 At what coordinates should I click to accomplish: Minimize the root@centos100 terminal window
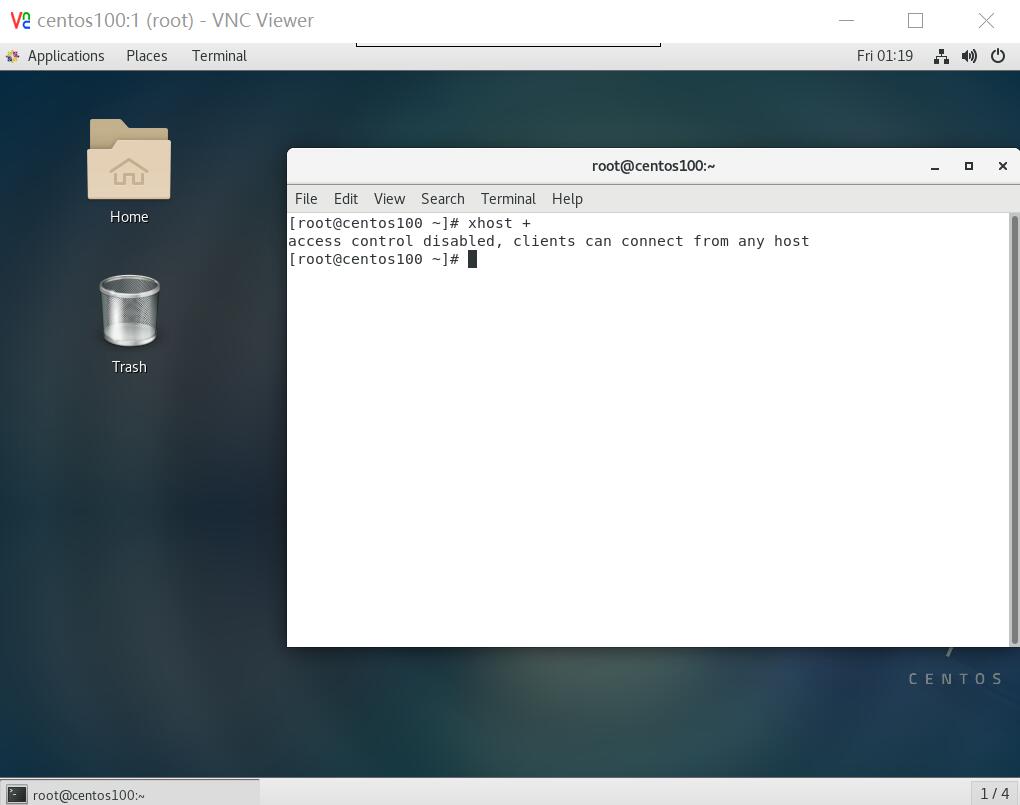(x=935, y=167)
